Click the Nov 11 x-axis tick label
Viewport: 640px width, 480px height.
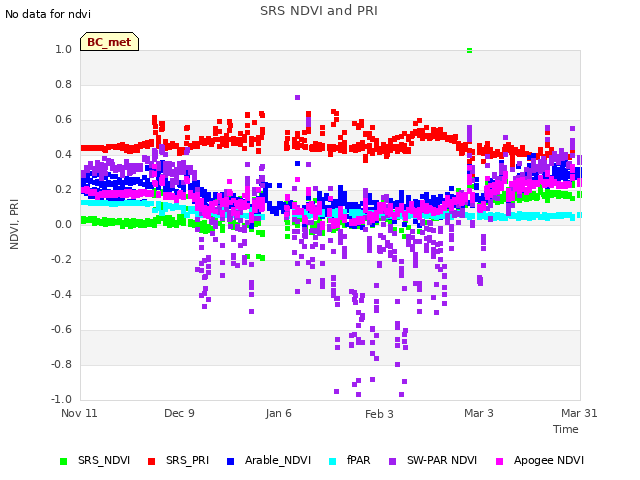pyautogui.click(x=79, y=413)
